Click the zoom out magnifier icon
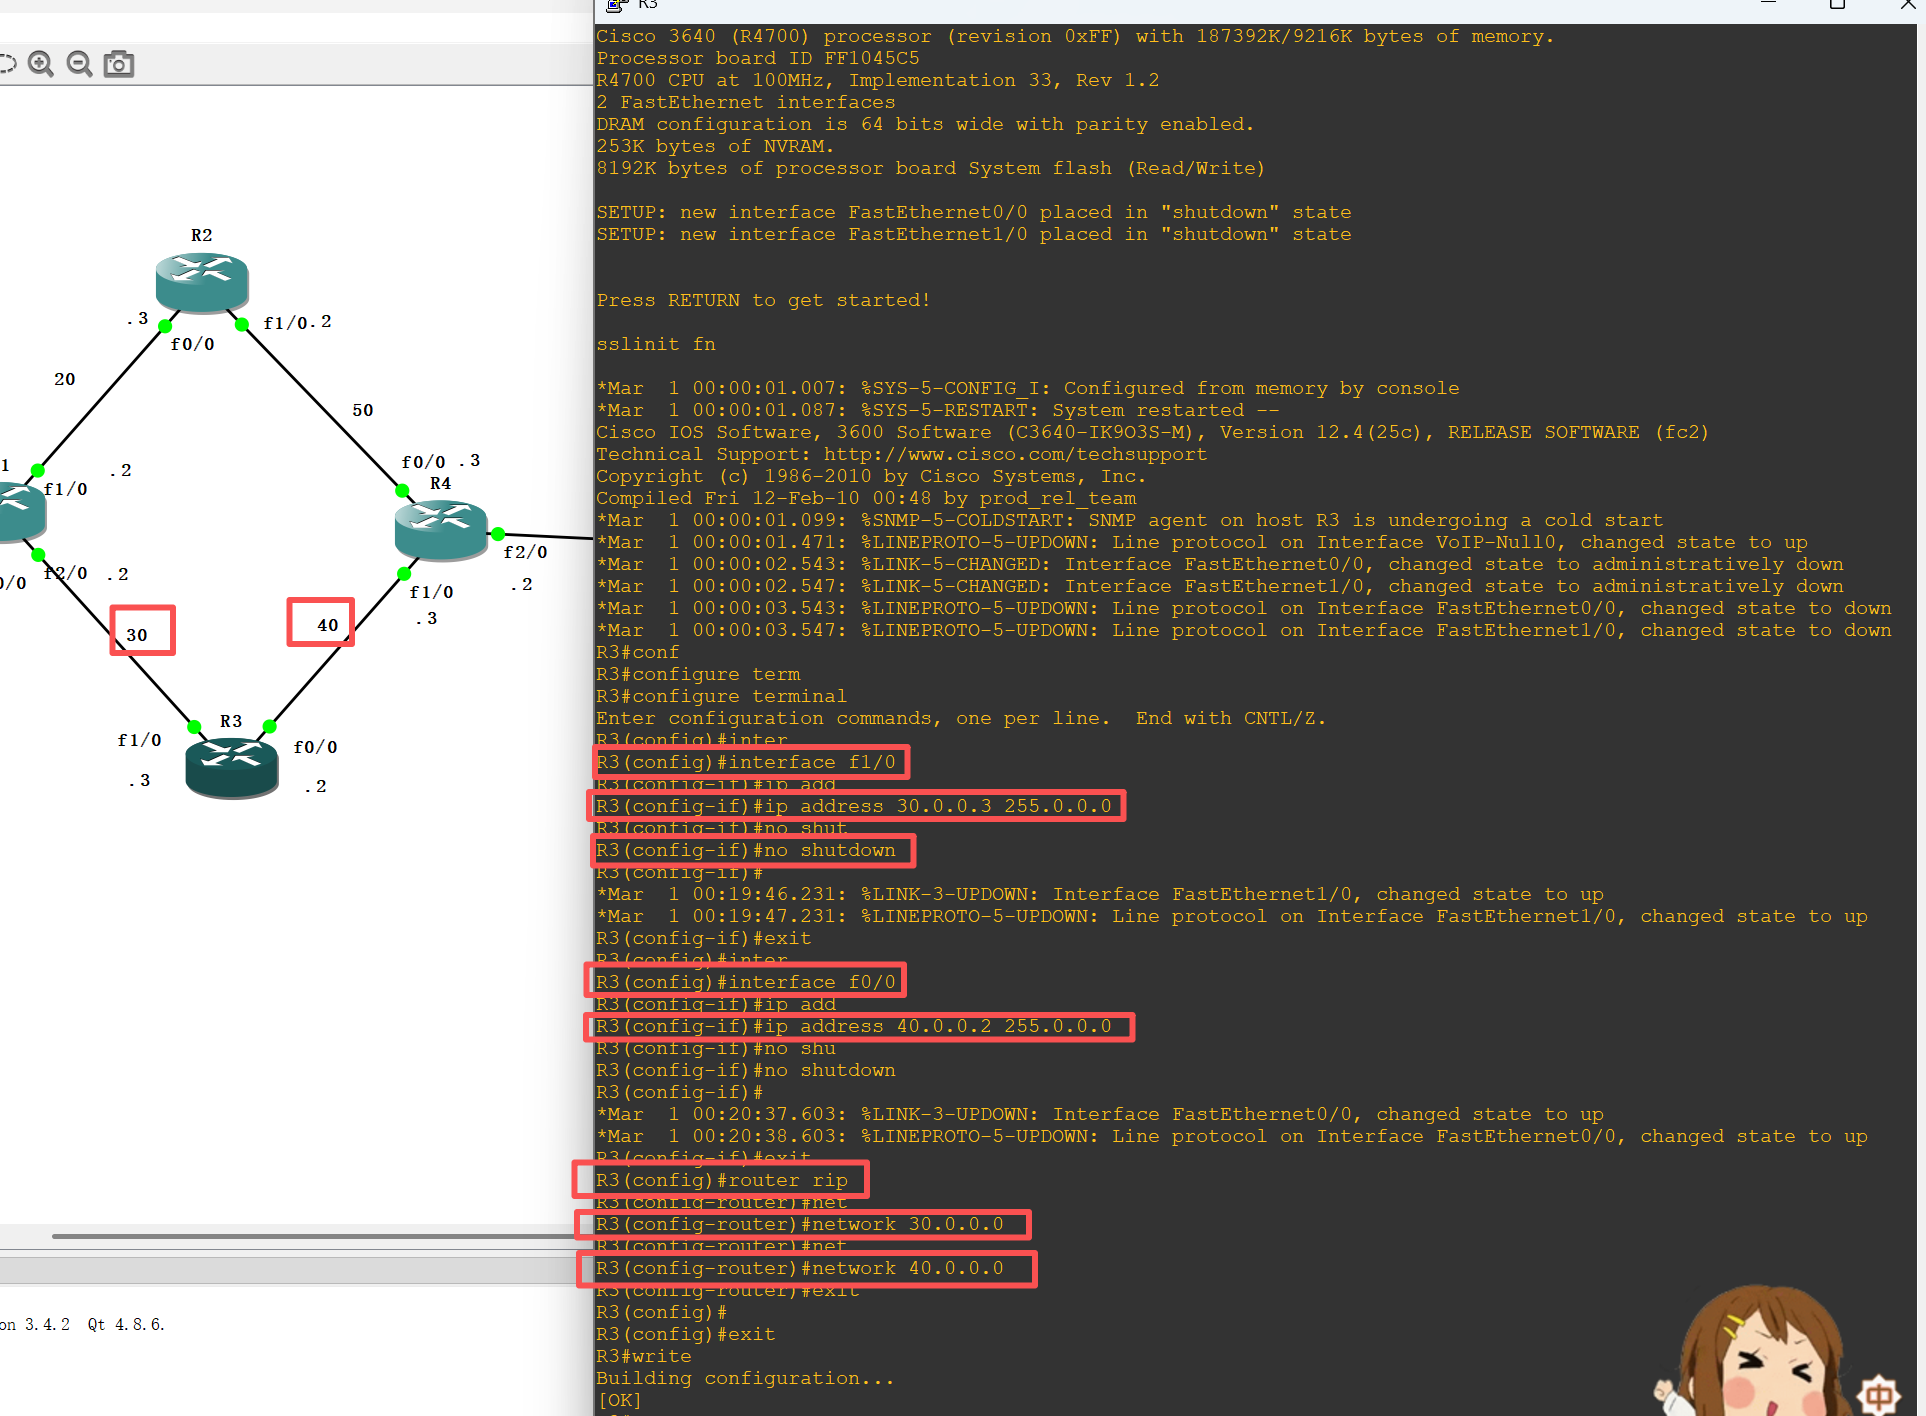This screenshot has width=1926, height=1416. (79, 64)
